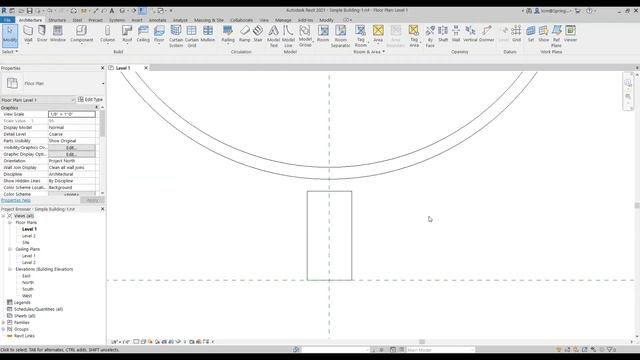This screenshot has height=360, width=640.
Task: Expand the Groups tree node
Action: 3,329
